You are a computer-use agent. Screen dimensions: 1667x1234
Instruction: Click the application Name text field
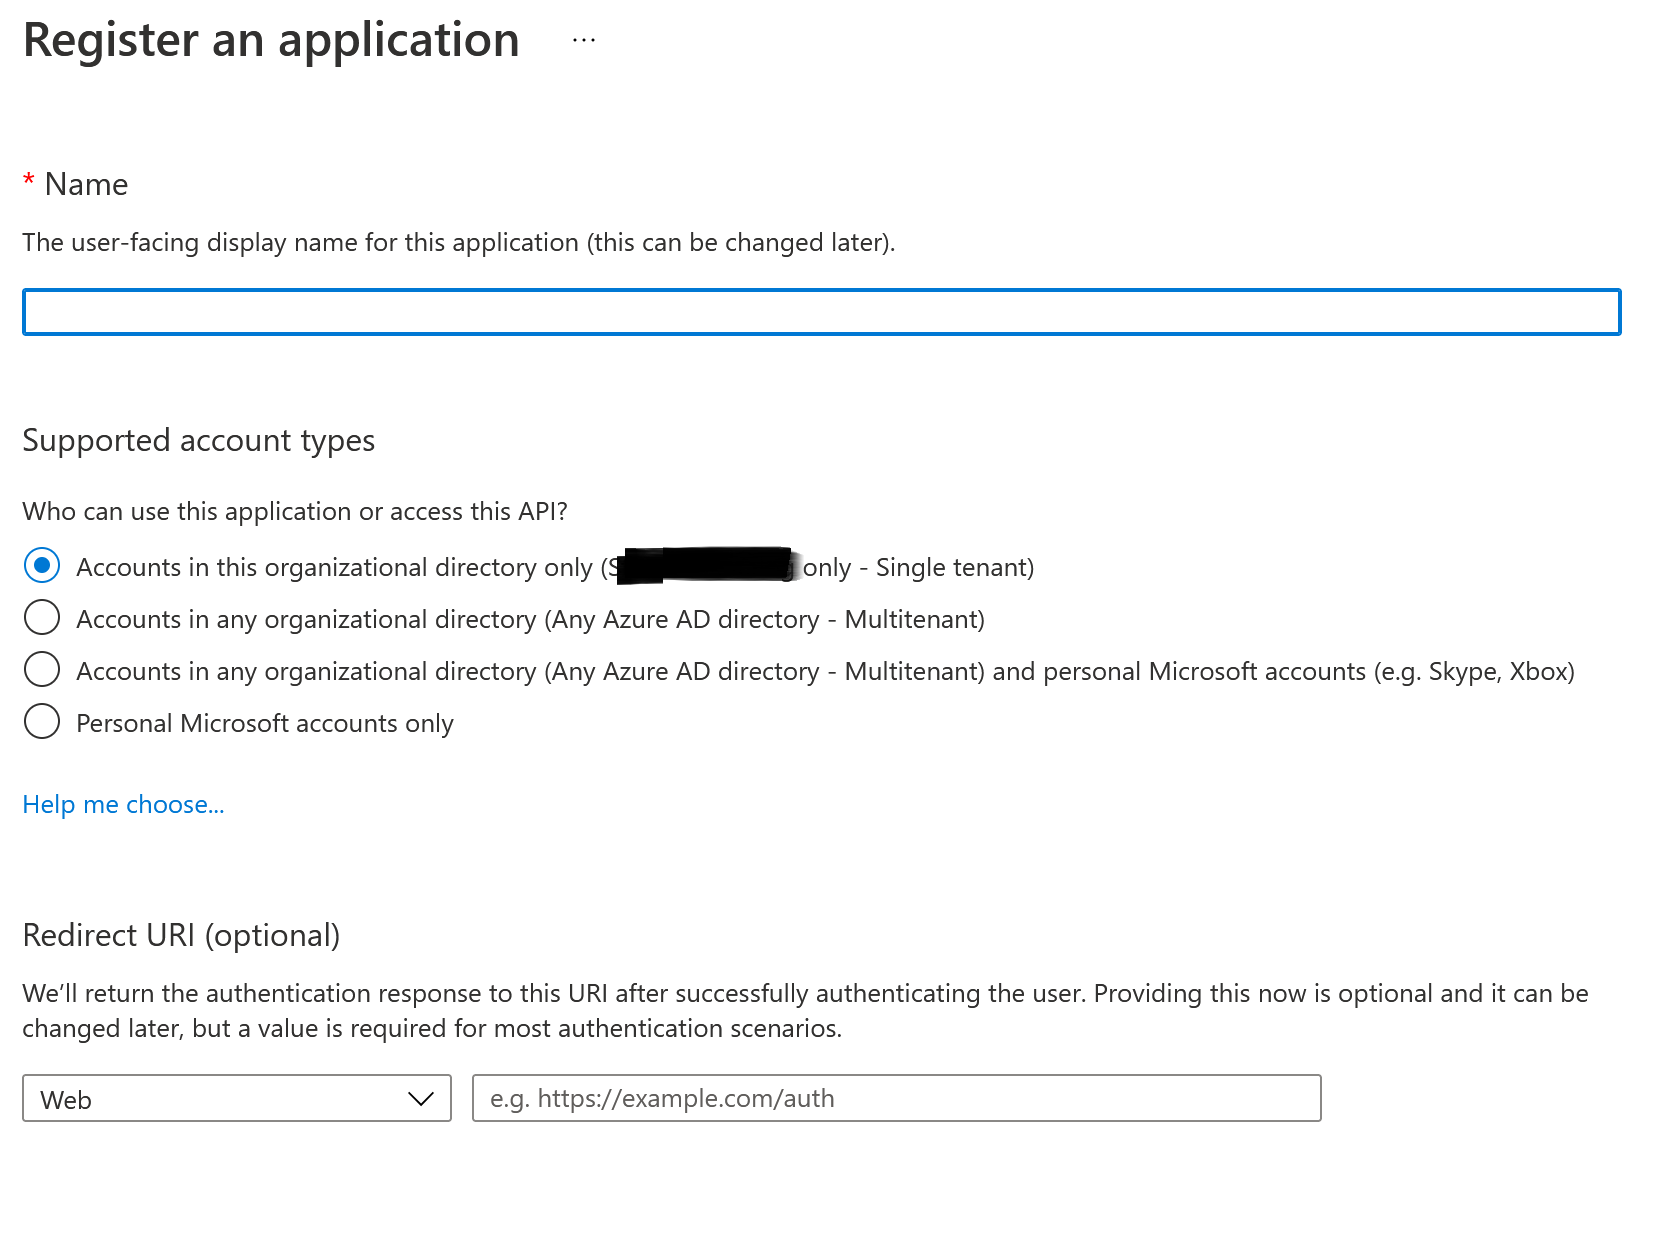pos(821,312)
